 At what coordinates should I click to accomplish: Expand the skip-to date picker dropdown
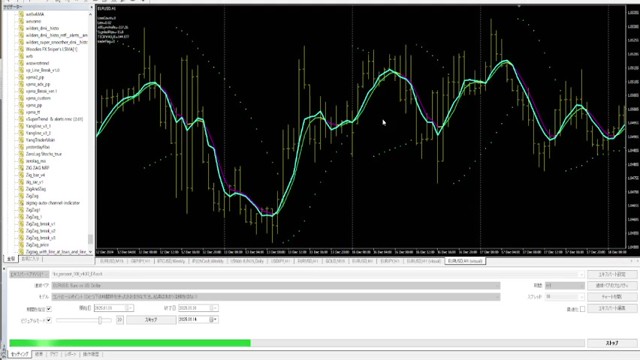[214, 320]
